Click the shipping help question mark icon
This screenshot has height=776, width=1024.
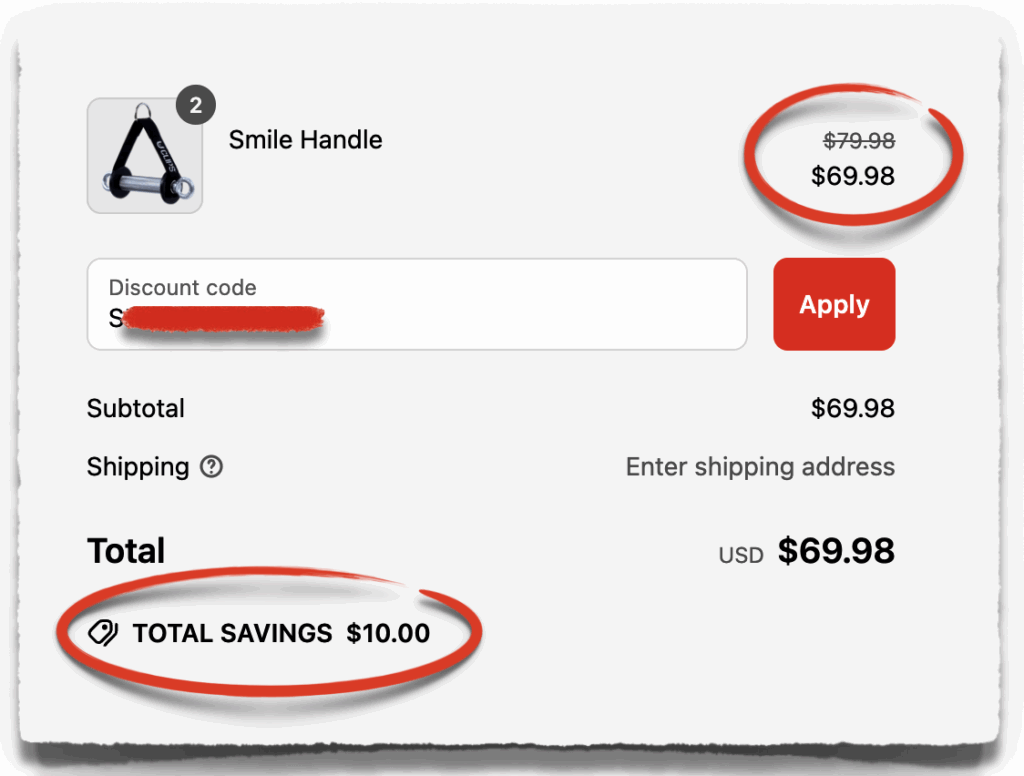(x=211, y=467)
